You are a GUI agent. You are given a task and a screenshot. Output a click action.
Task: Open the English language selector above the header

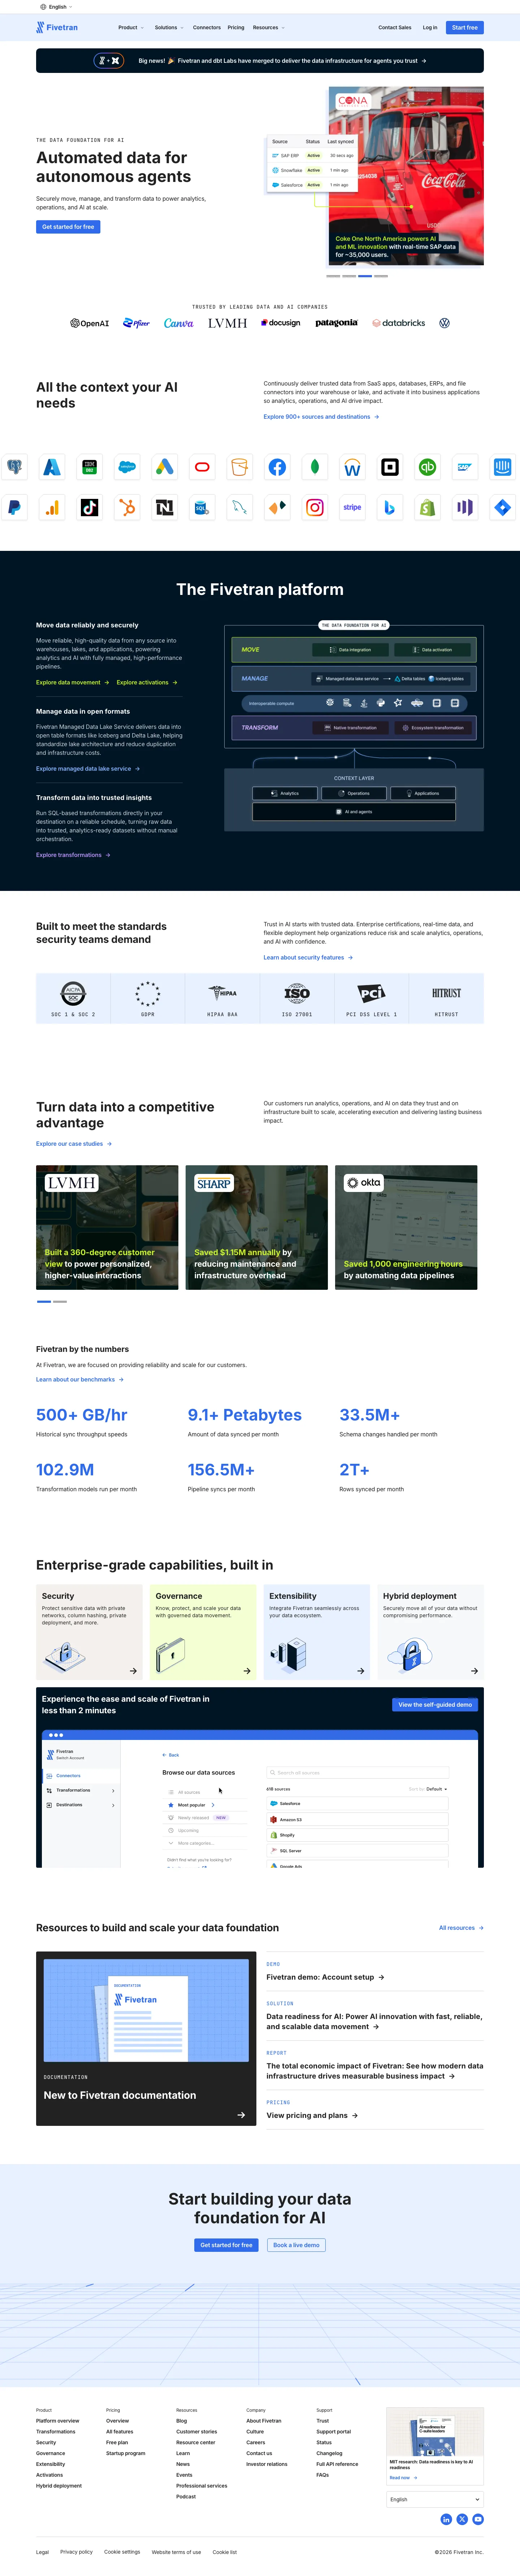pos(56,7)
